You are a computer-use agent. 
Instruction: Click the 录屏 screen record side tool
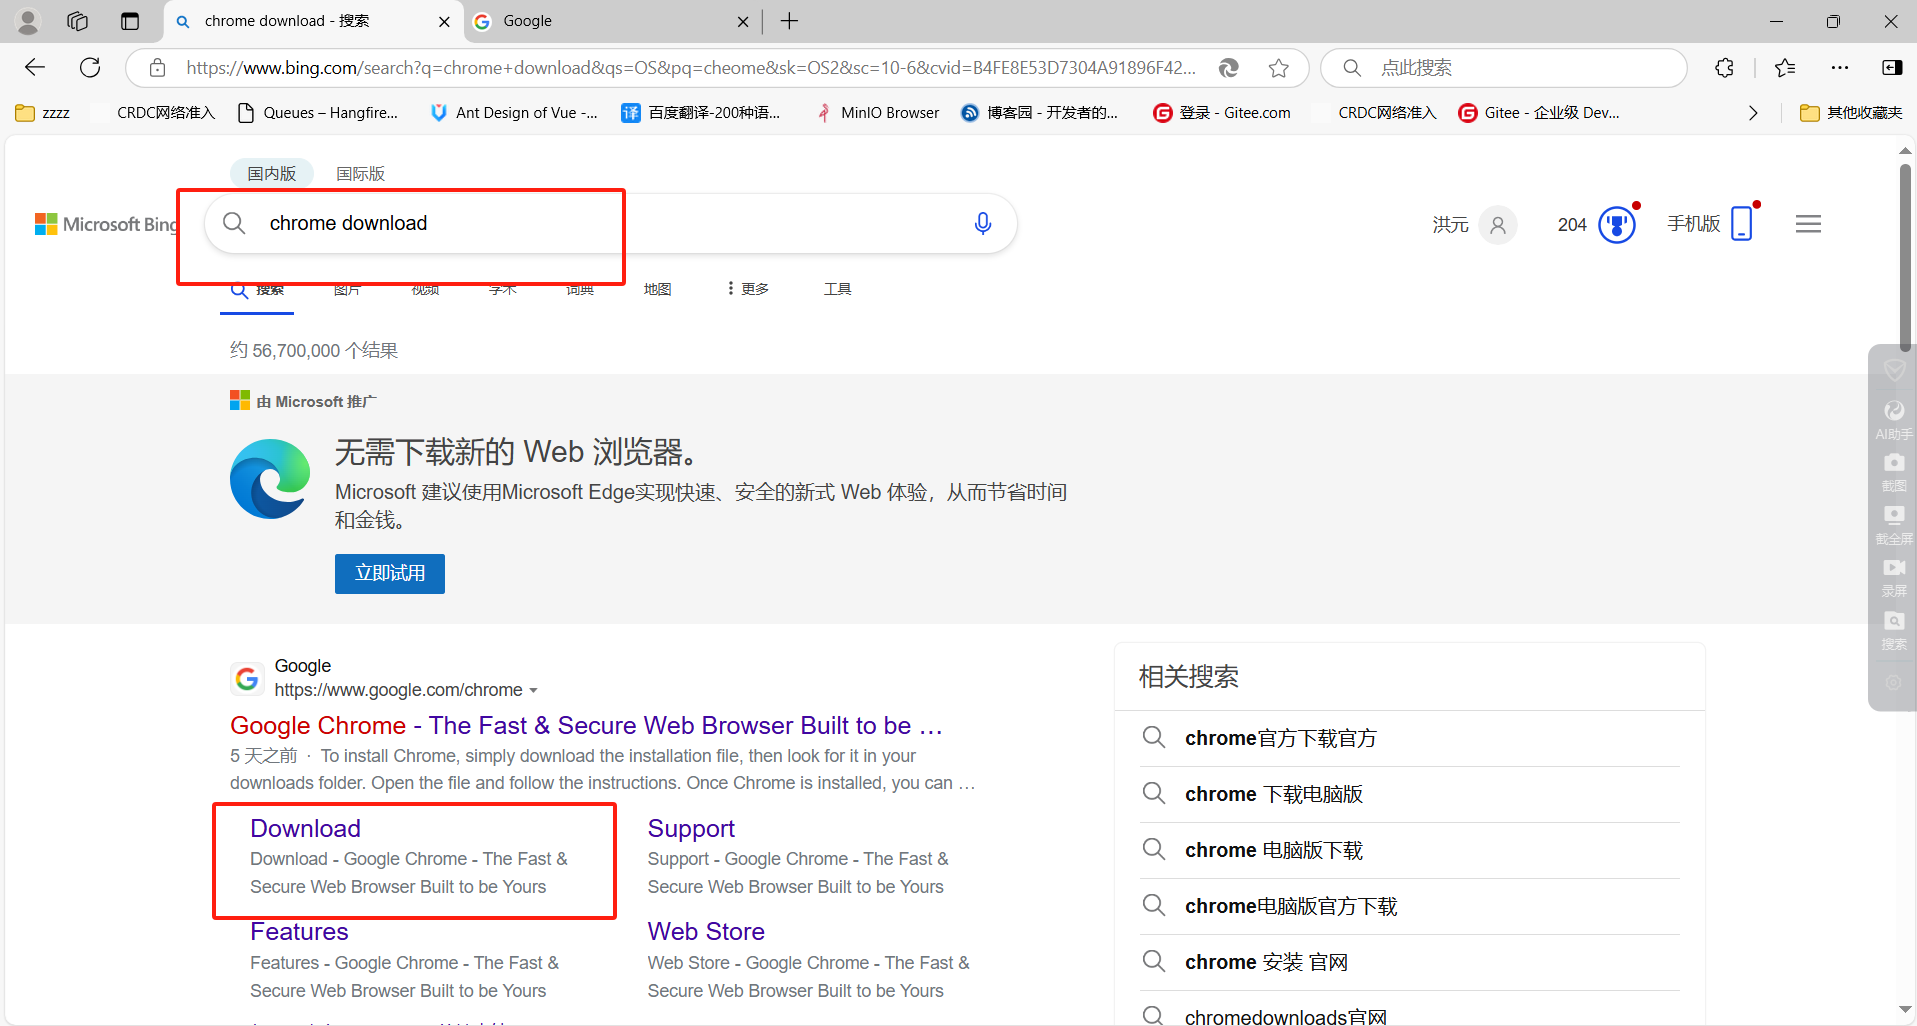click(1894, 577)
